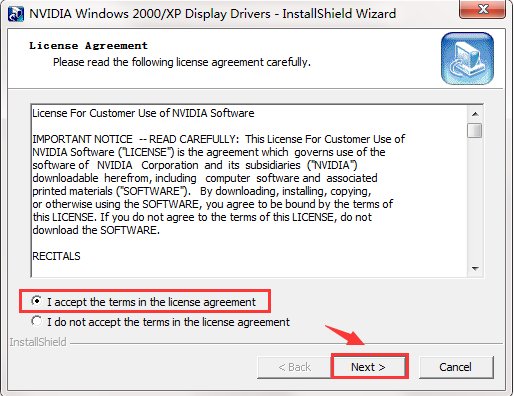Click the 'I do not accept the terms' label text

pyautogui.click(x=168, y=322)
